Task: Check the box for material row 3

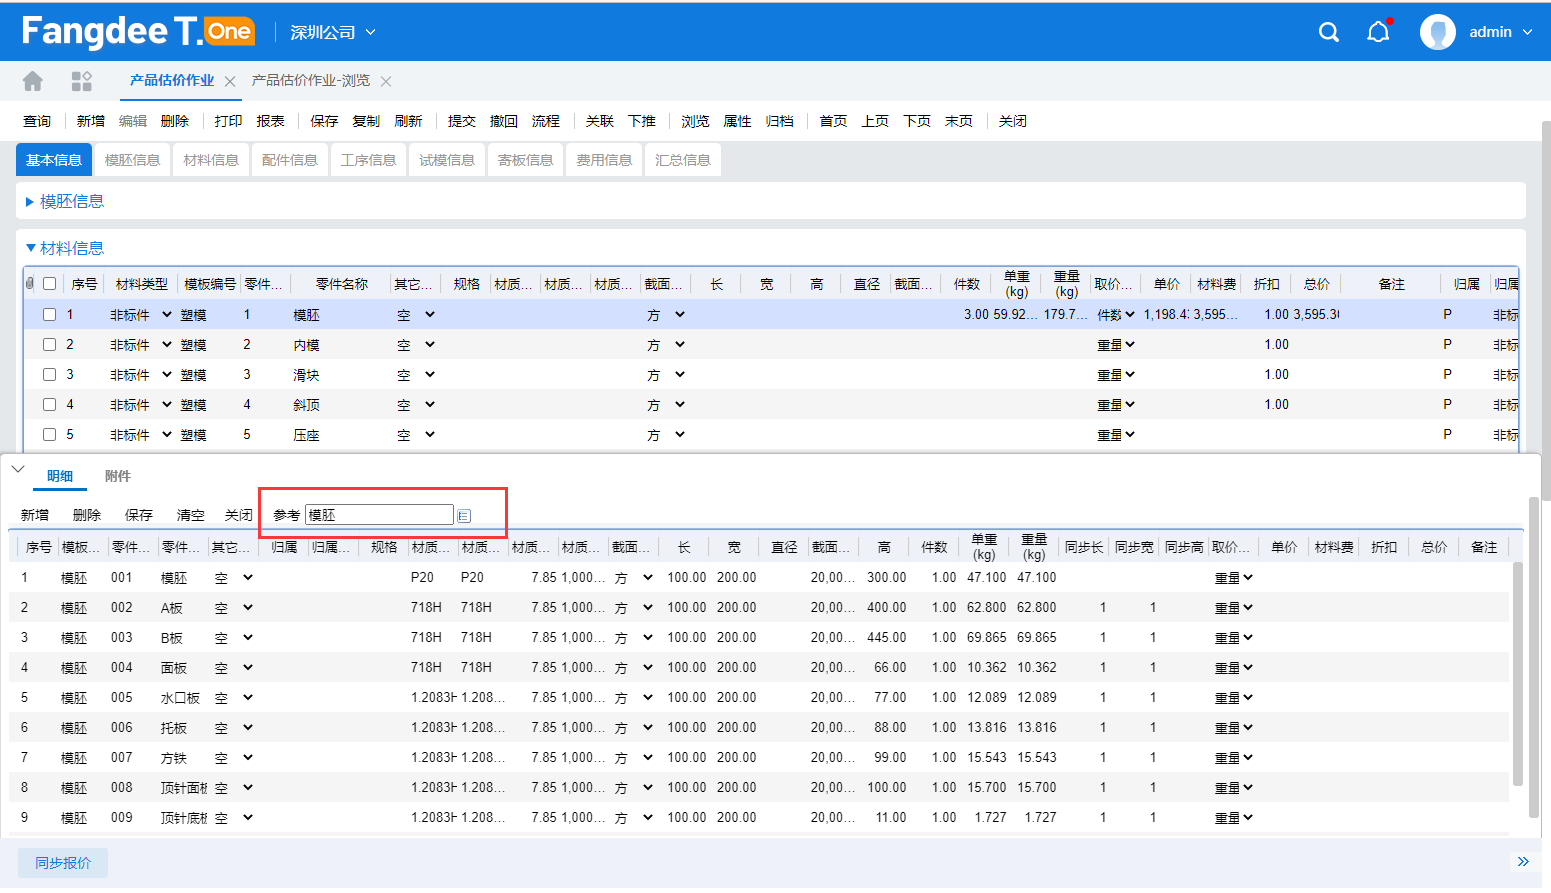Action: click(49, 375)
